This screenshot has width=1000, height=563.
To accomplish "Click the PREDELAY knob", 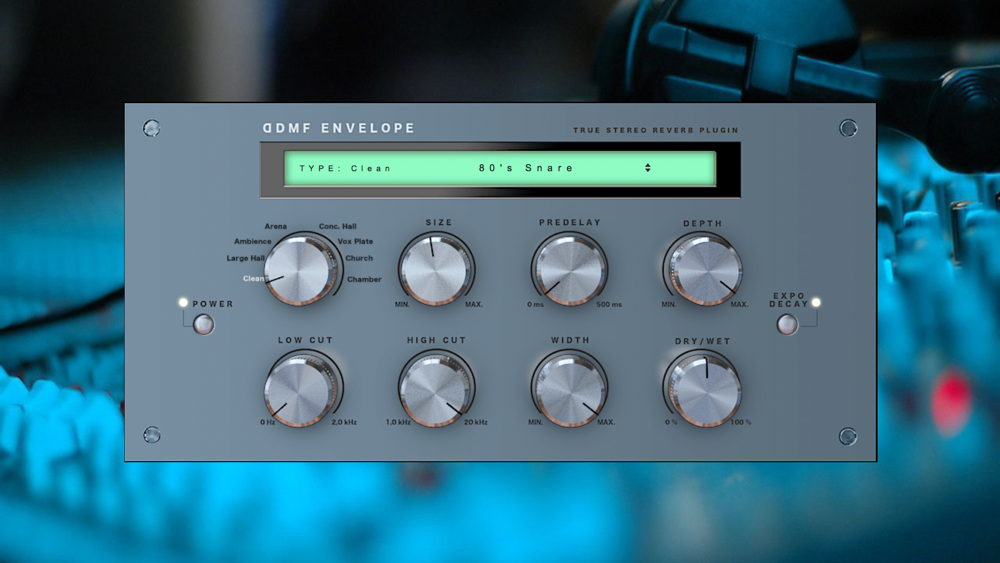I will coord(570,268).
